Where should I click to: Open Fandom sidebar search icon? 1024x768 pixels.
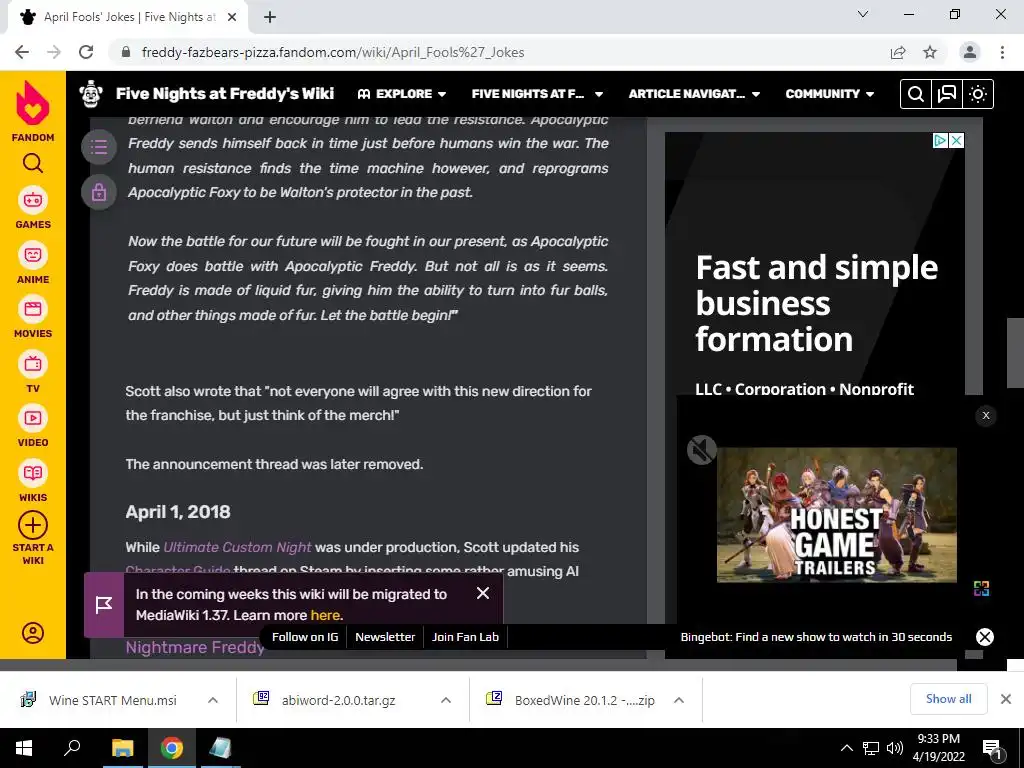33,163
